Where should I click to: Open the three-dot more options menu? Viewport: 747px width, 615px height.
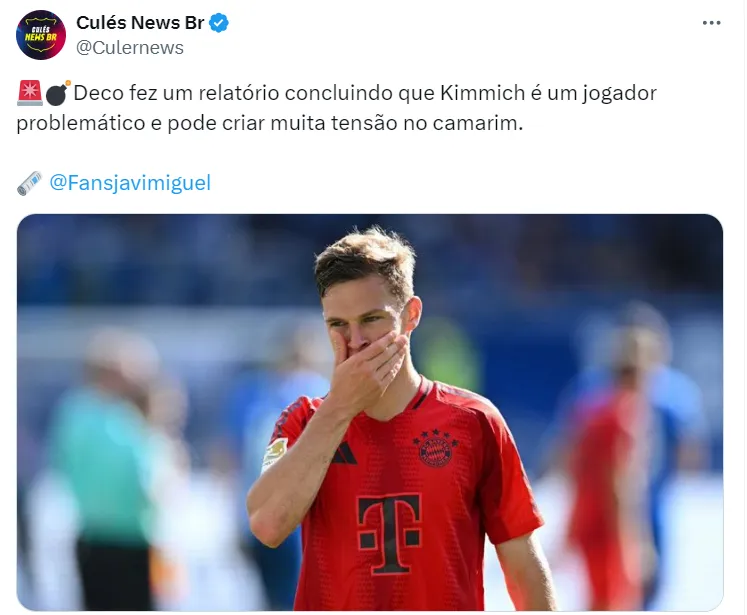711,22
